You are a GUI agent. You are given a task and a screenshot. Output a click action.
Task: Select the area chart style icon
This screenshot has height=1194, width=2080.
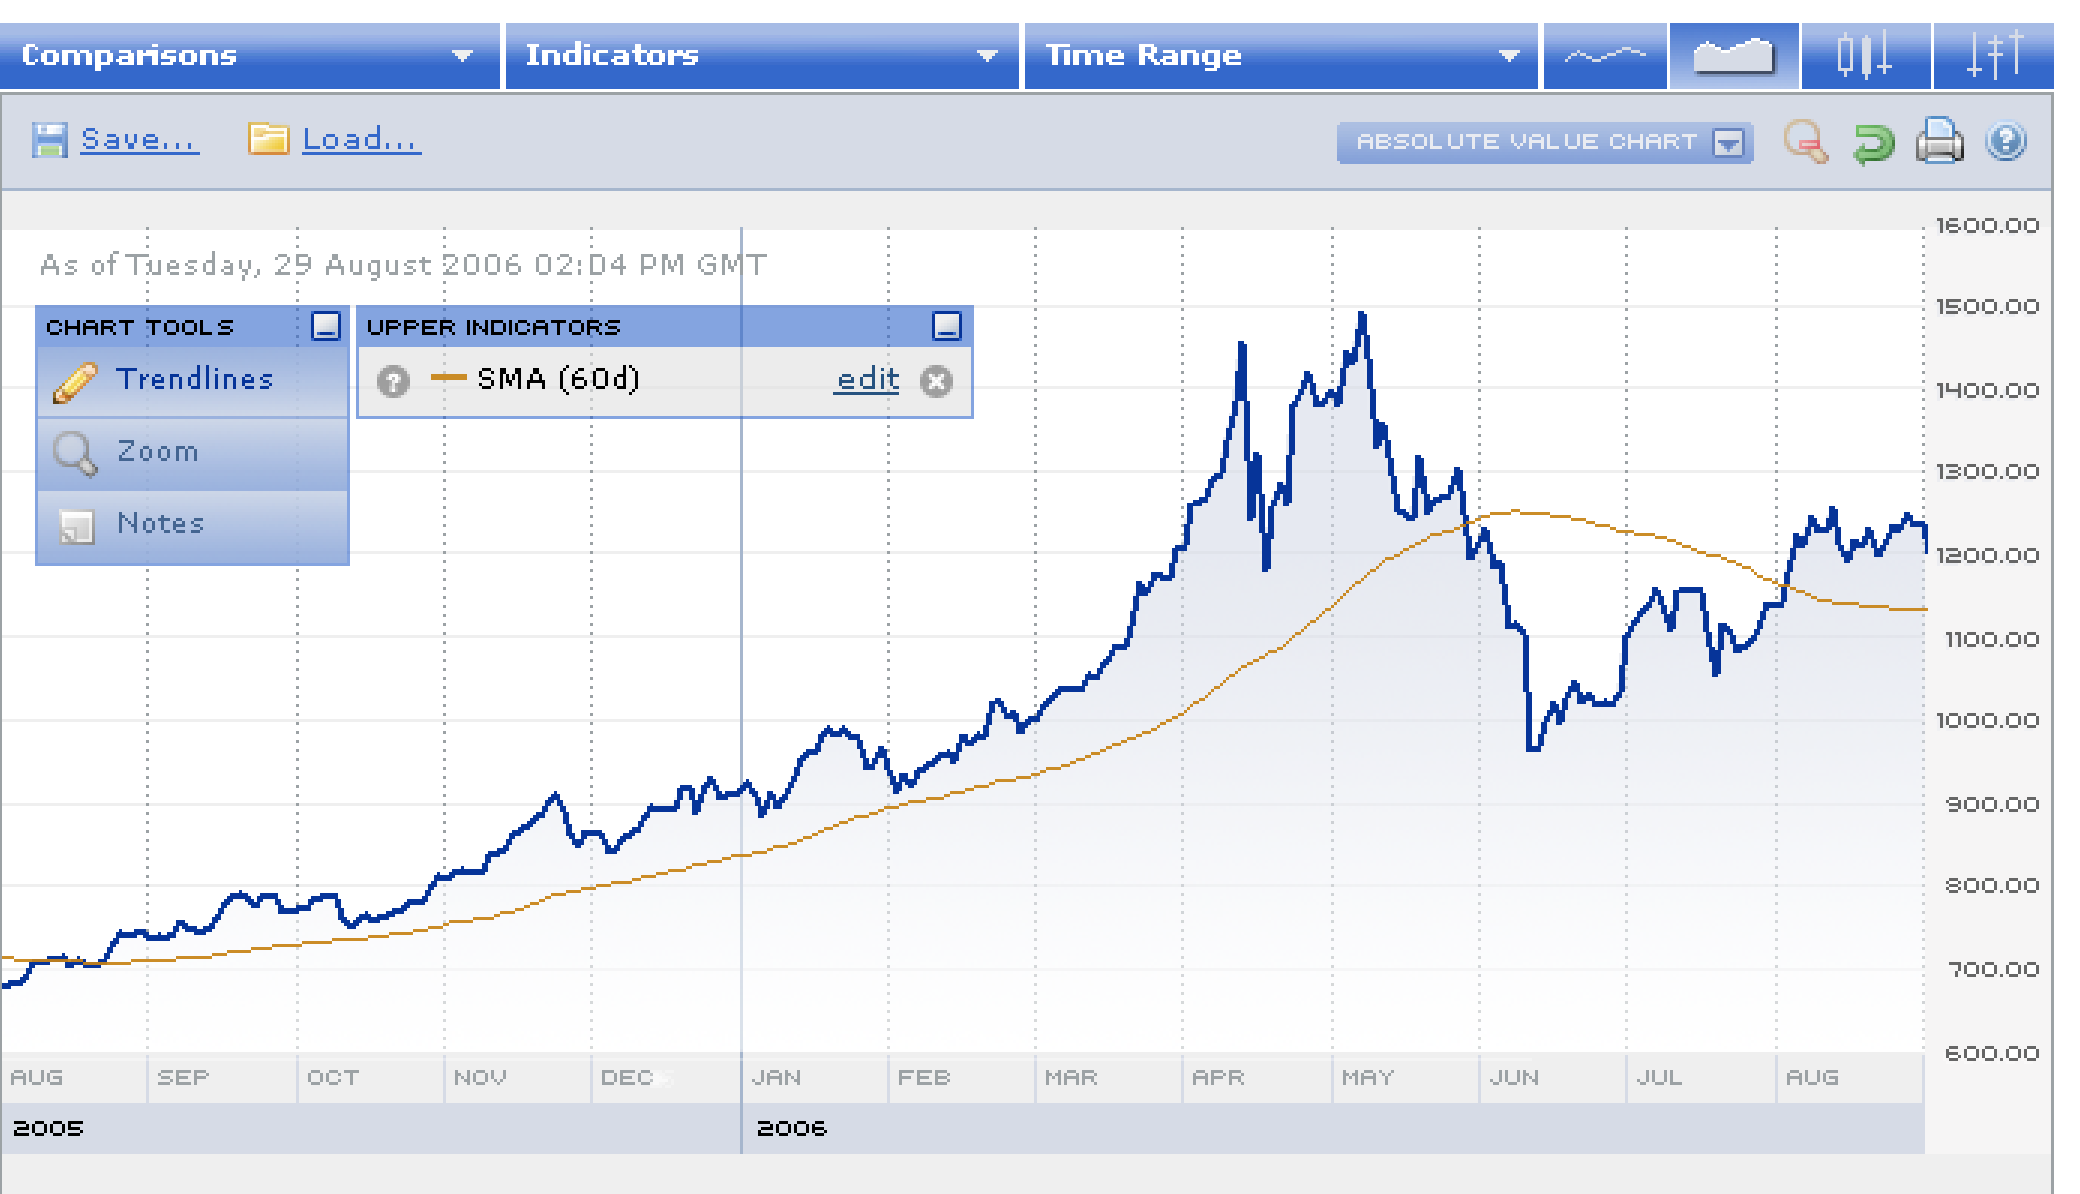pyautogui.click(x=1733, y=56)
